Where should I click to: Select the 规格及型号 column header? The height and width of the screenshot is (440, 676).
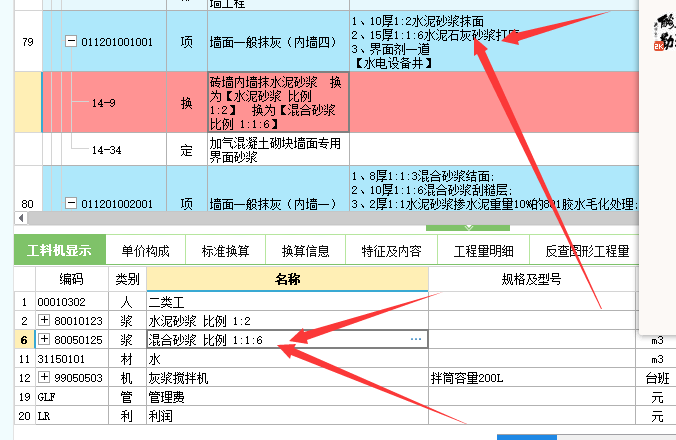click(532, 279)
